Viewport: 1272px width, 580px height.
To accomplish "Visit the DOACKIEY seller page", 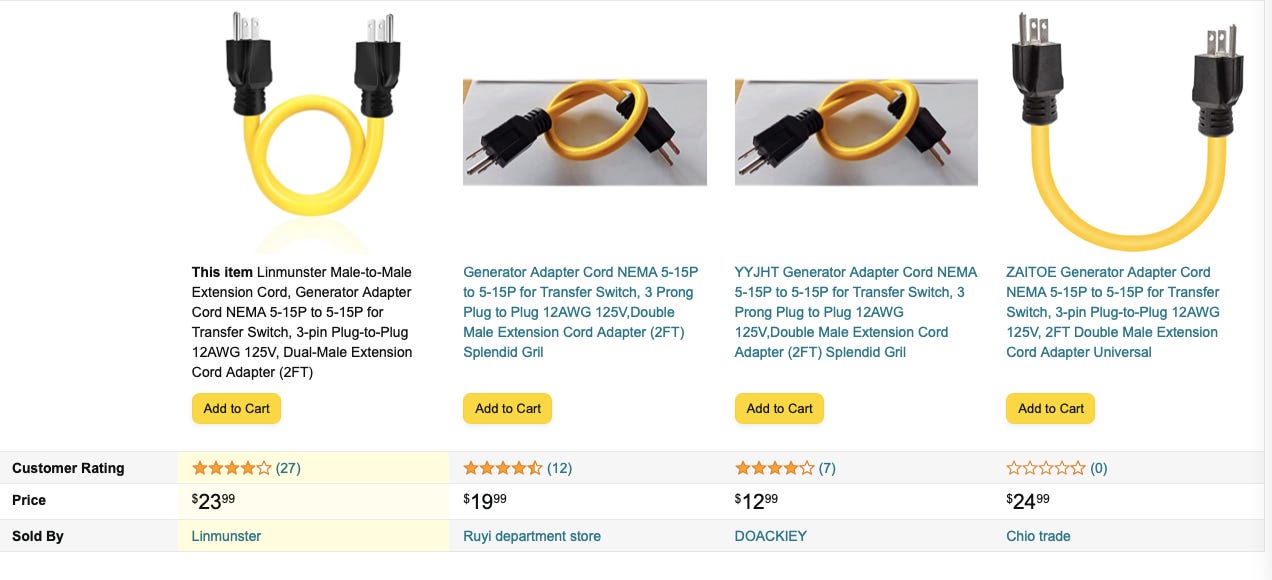I will click(770, 535).
